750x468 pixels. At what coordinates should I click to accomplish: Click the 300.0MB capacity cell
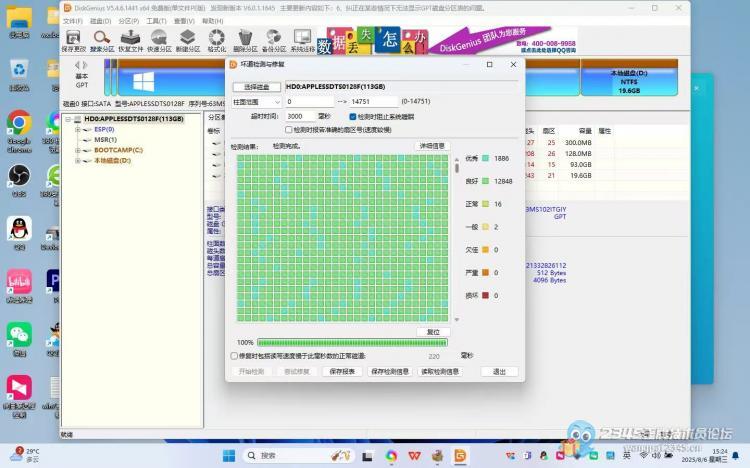tap(578, 143)
